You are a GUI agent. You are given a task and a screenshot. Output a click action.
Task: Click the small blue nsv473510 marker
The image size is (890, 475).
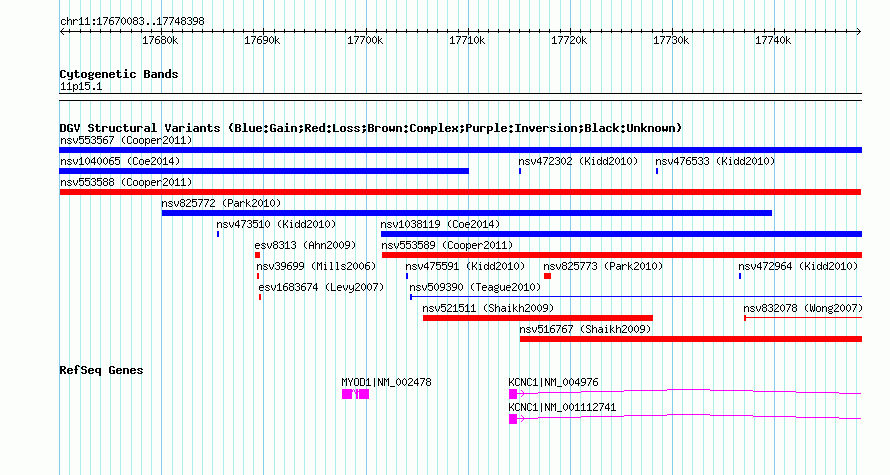[218, 234]
